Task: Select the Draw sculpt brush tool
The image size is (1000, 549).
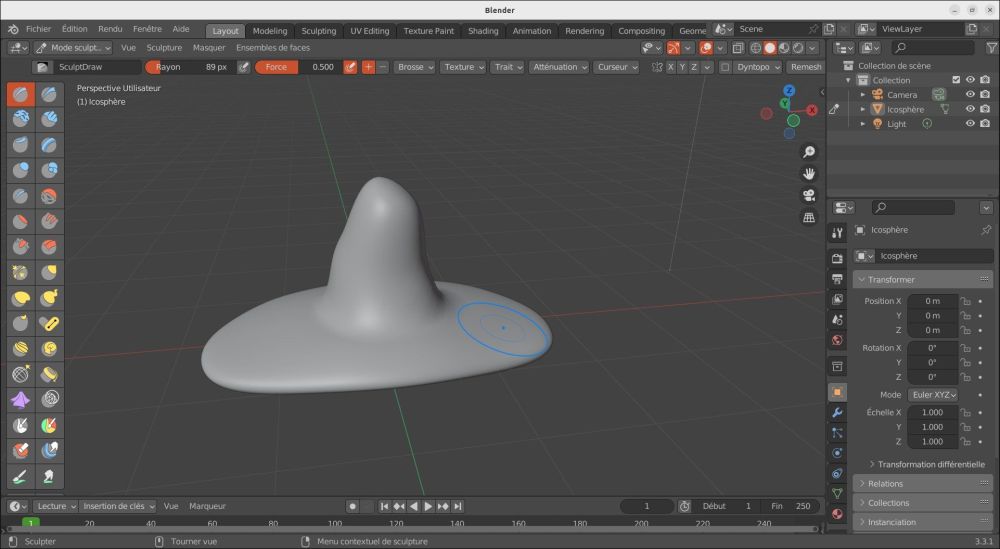Action: 21,95
